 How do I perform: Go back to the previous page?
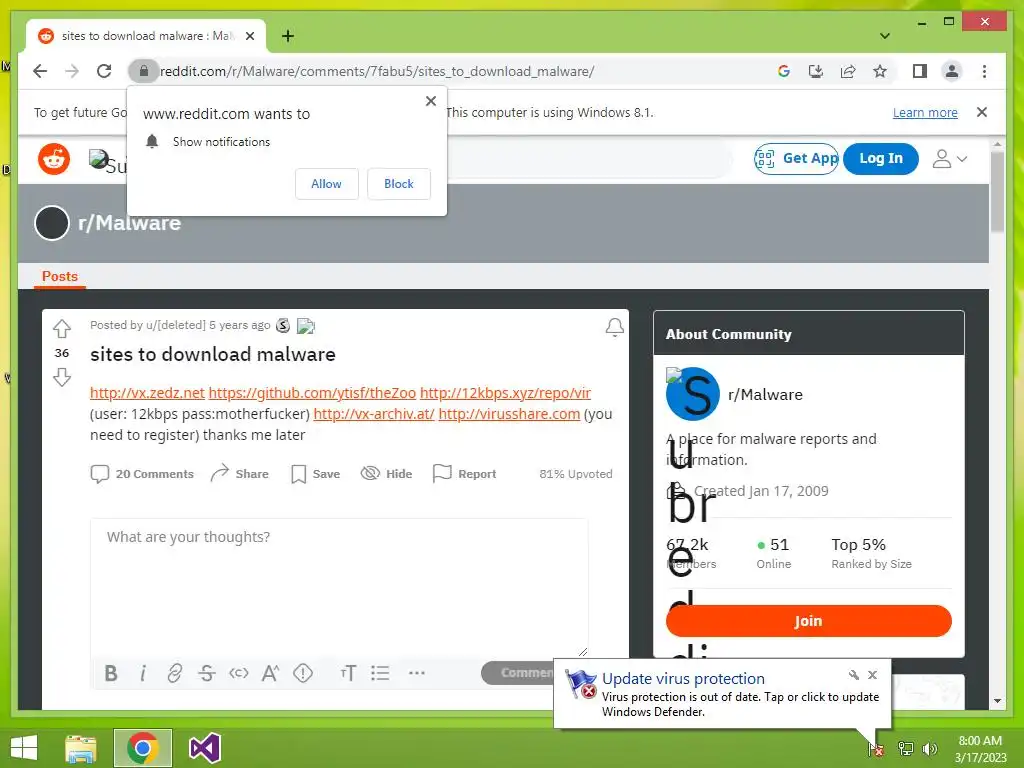(40, 71)
